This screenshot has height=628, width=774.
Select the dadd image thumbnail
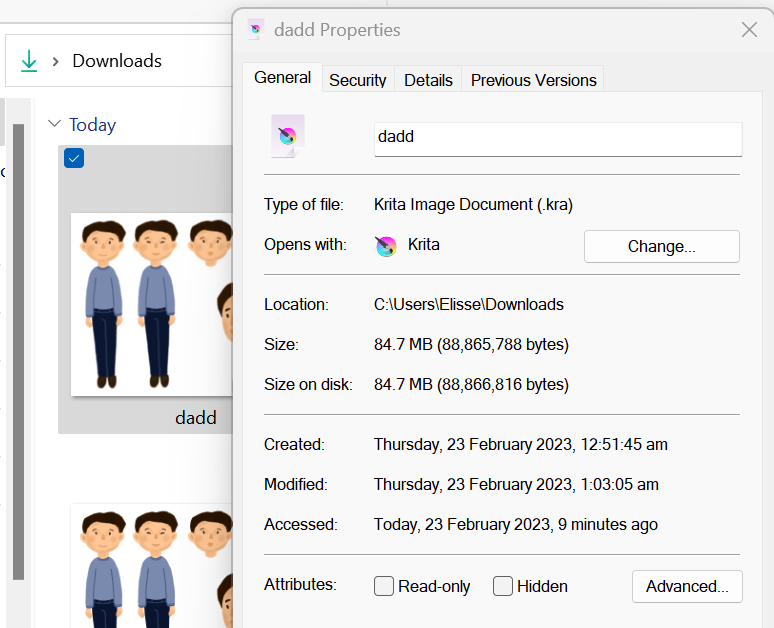click(150, 302)
